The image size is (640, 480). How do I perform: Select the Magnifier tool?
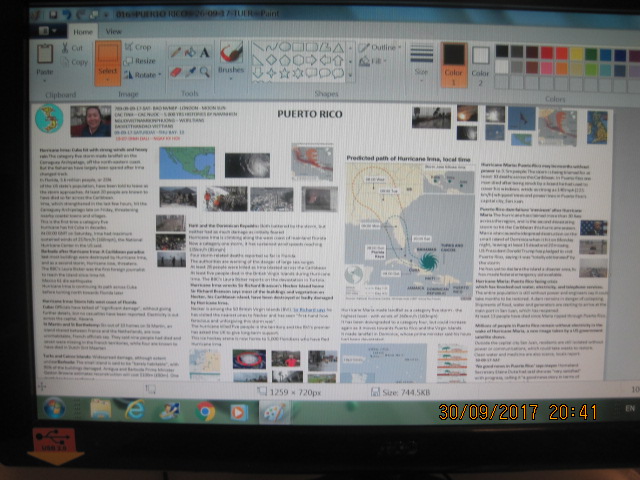pos(204,72)
